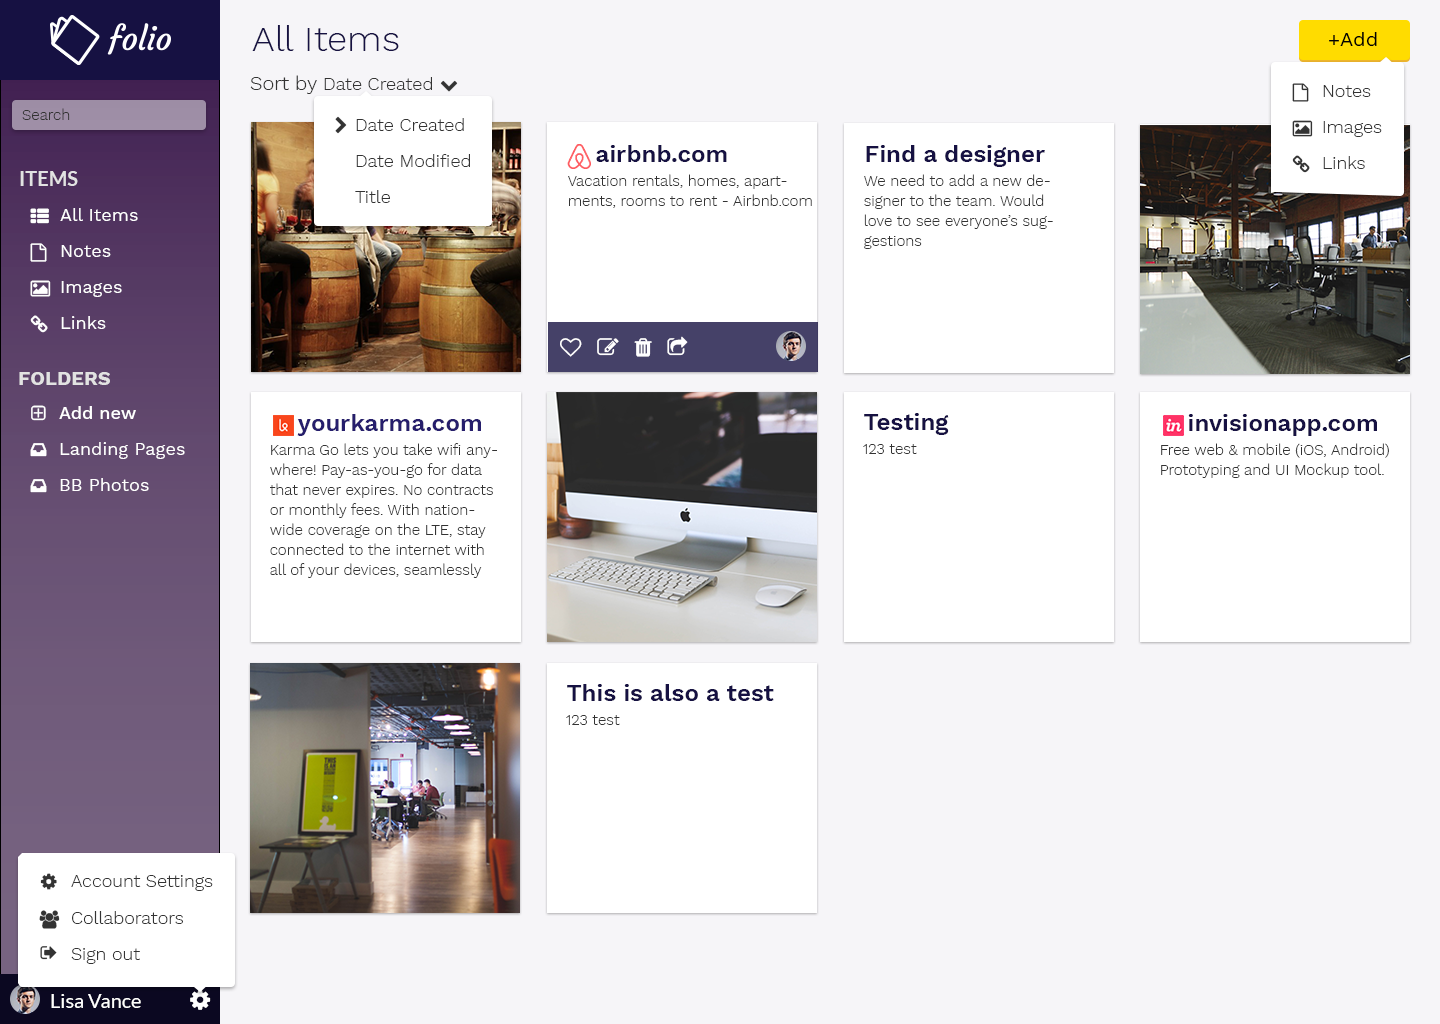Click the invisionapp.com description text

pos(1275,460)
